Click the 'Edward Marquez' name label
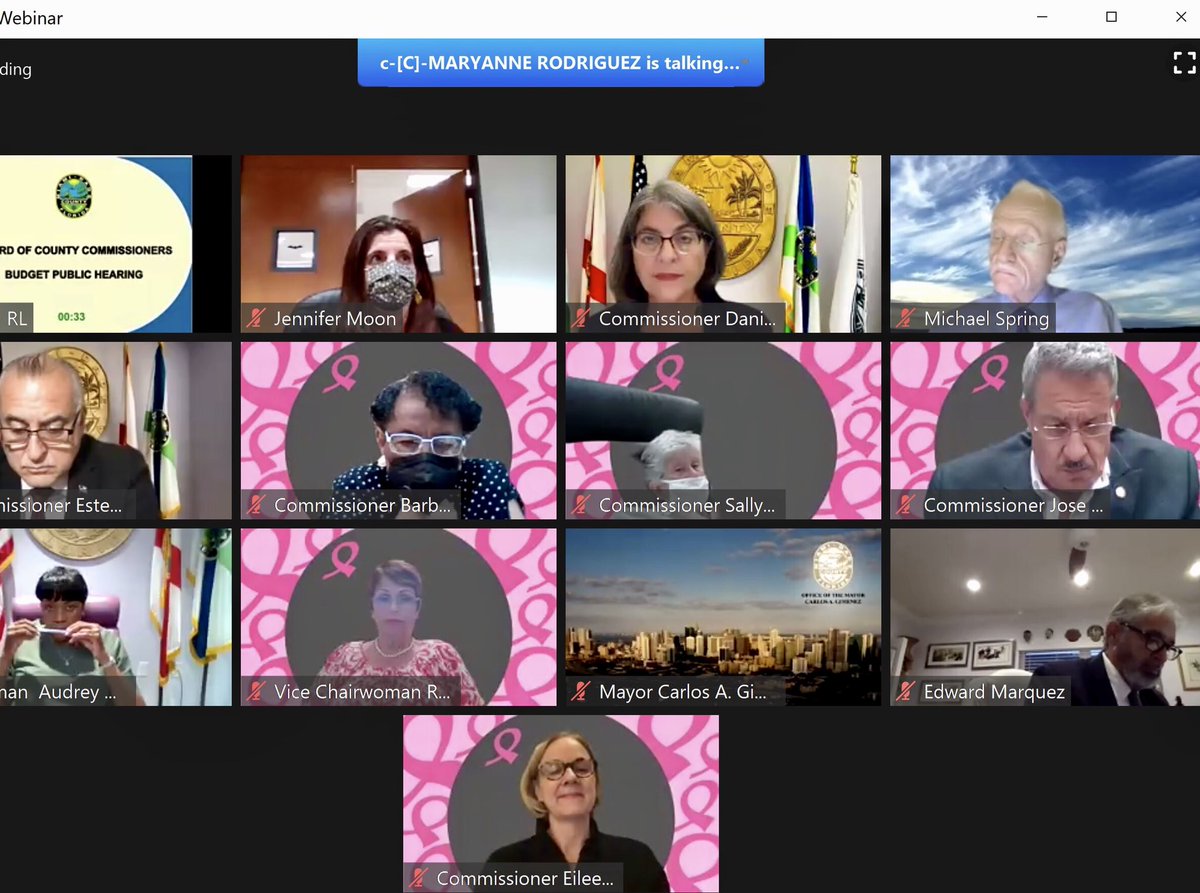 (994, 692)
